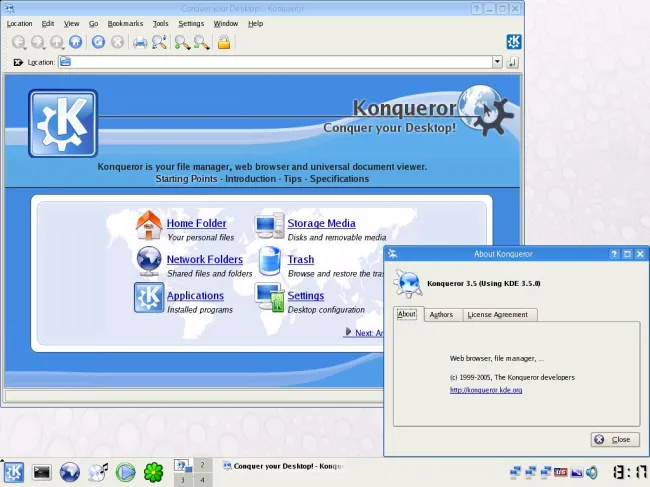650x487 pixels.
Task: Click the Specifications link
Action: coord(339,179)
